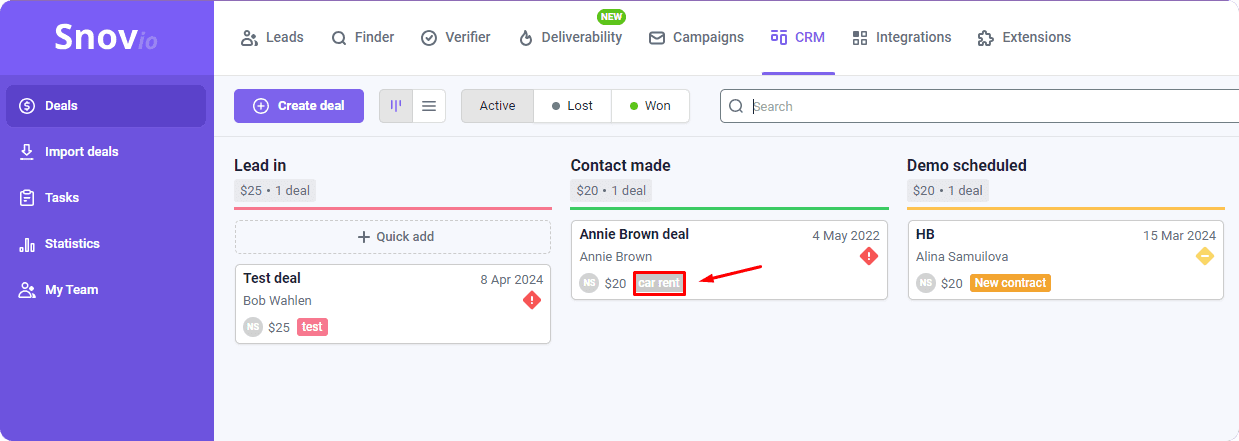The height and width of the screenshot is (441, 1239).
Task: Click the orange New contract tag
Action: point(1010,284)
